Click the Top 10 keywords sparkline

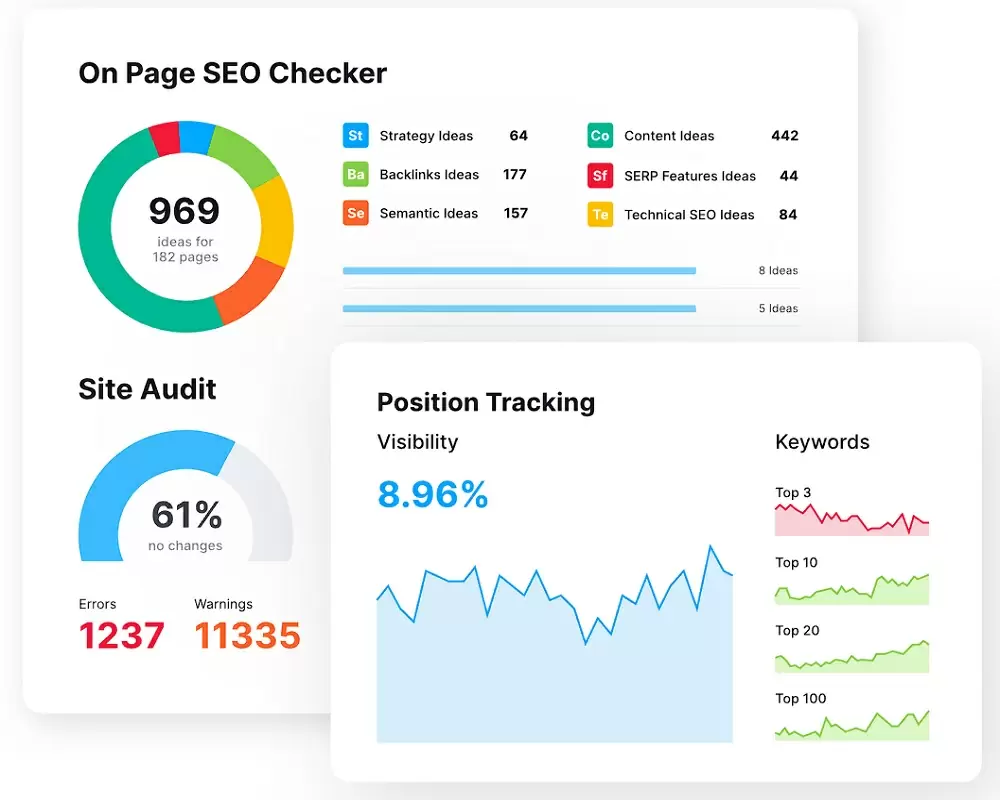pyautogui.click(x=851, y=590)
